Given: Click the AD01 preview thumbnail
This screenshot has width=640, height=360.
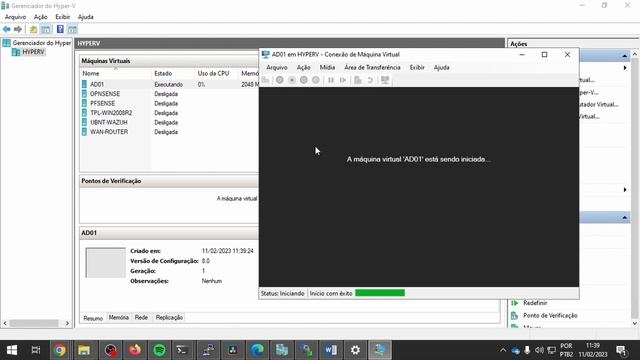Looking at the screenshot, I should (105, 262).
